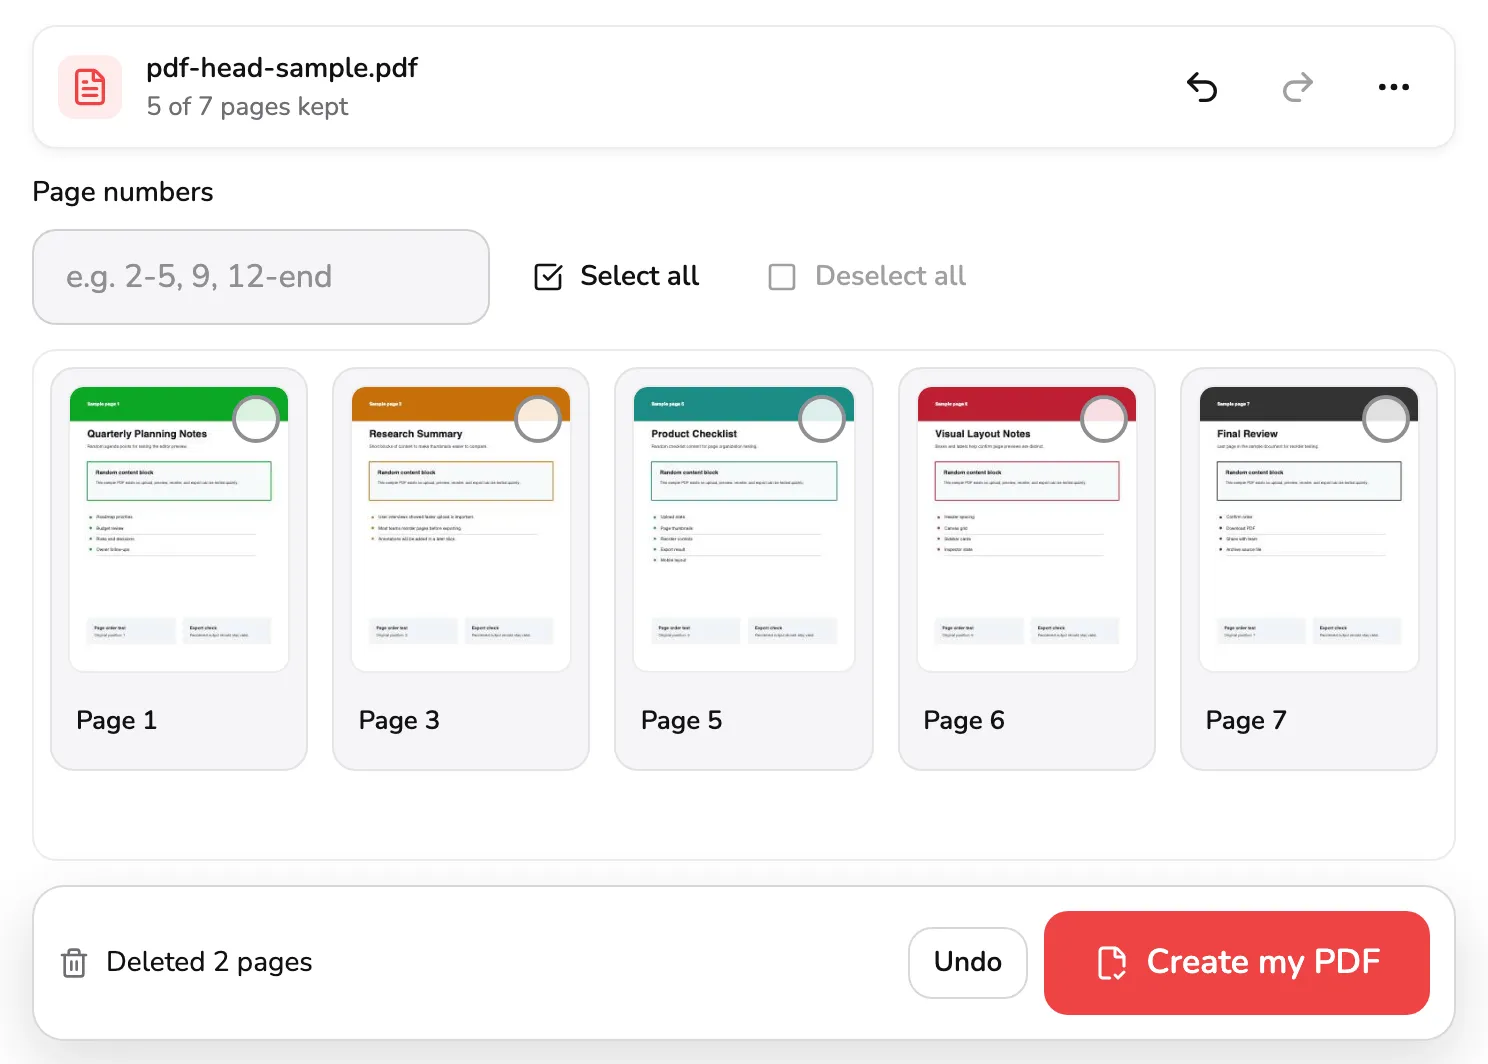
Task: Click the trash icon beside Deleted 2 pages
Action: pyautogui.click(x=74, y=962)
